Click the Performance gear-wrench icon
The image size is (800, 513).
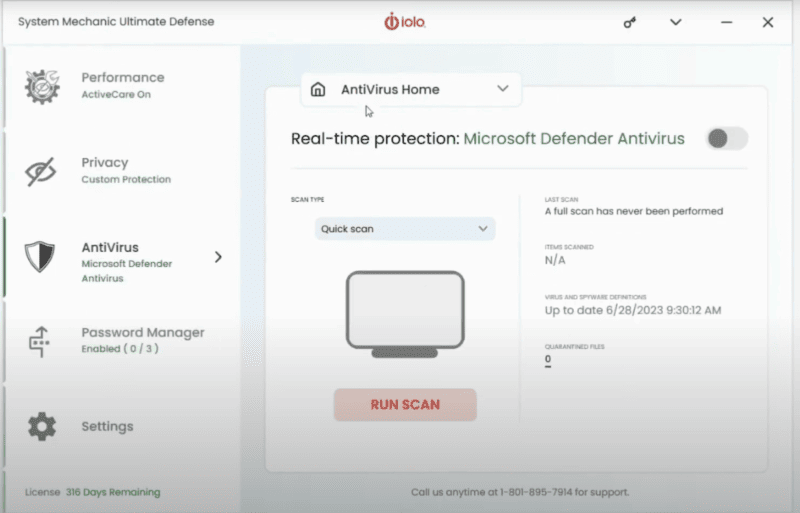tap(42, 86)
